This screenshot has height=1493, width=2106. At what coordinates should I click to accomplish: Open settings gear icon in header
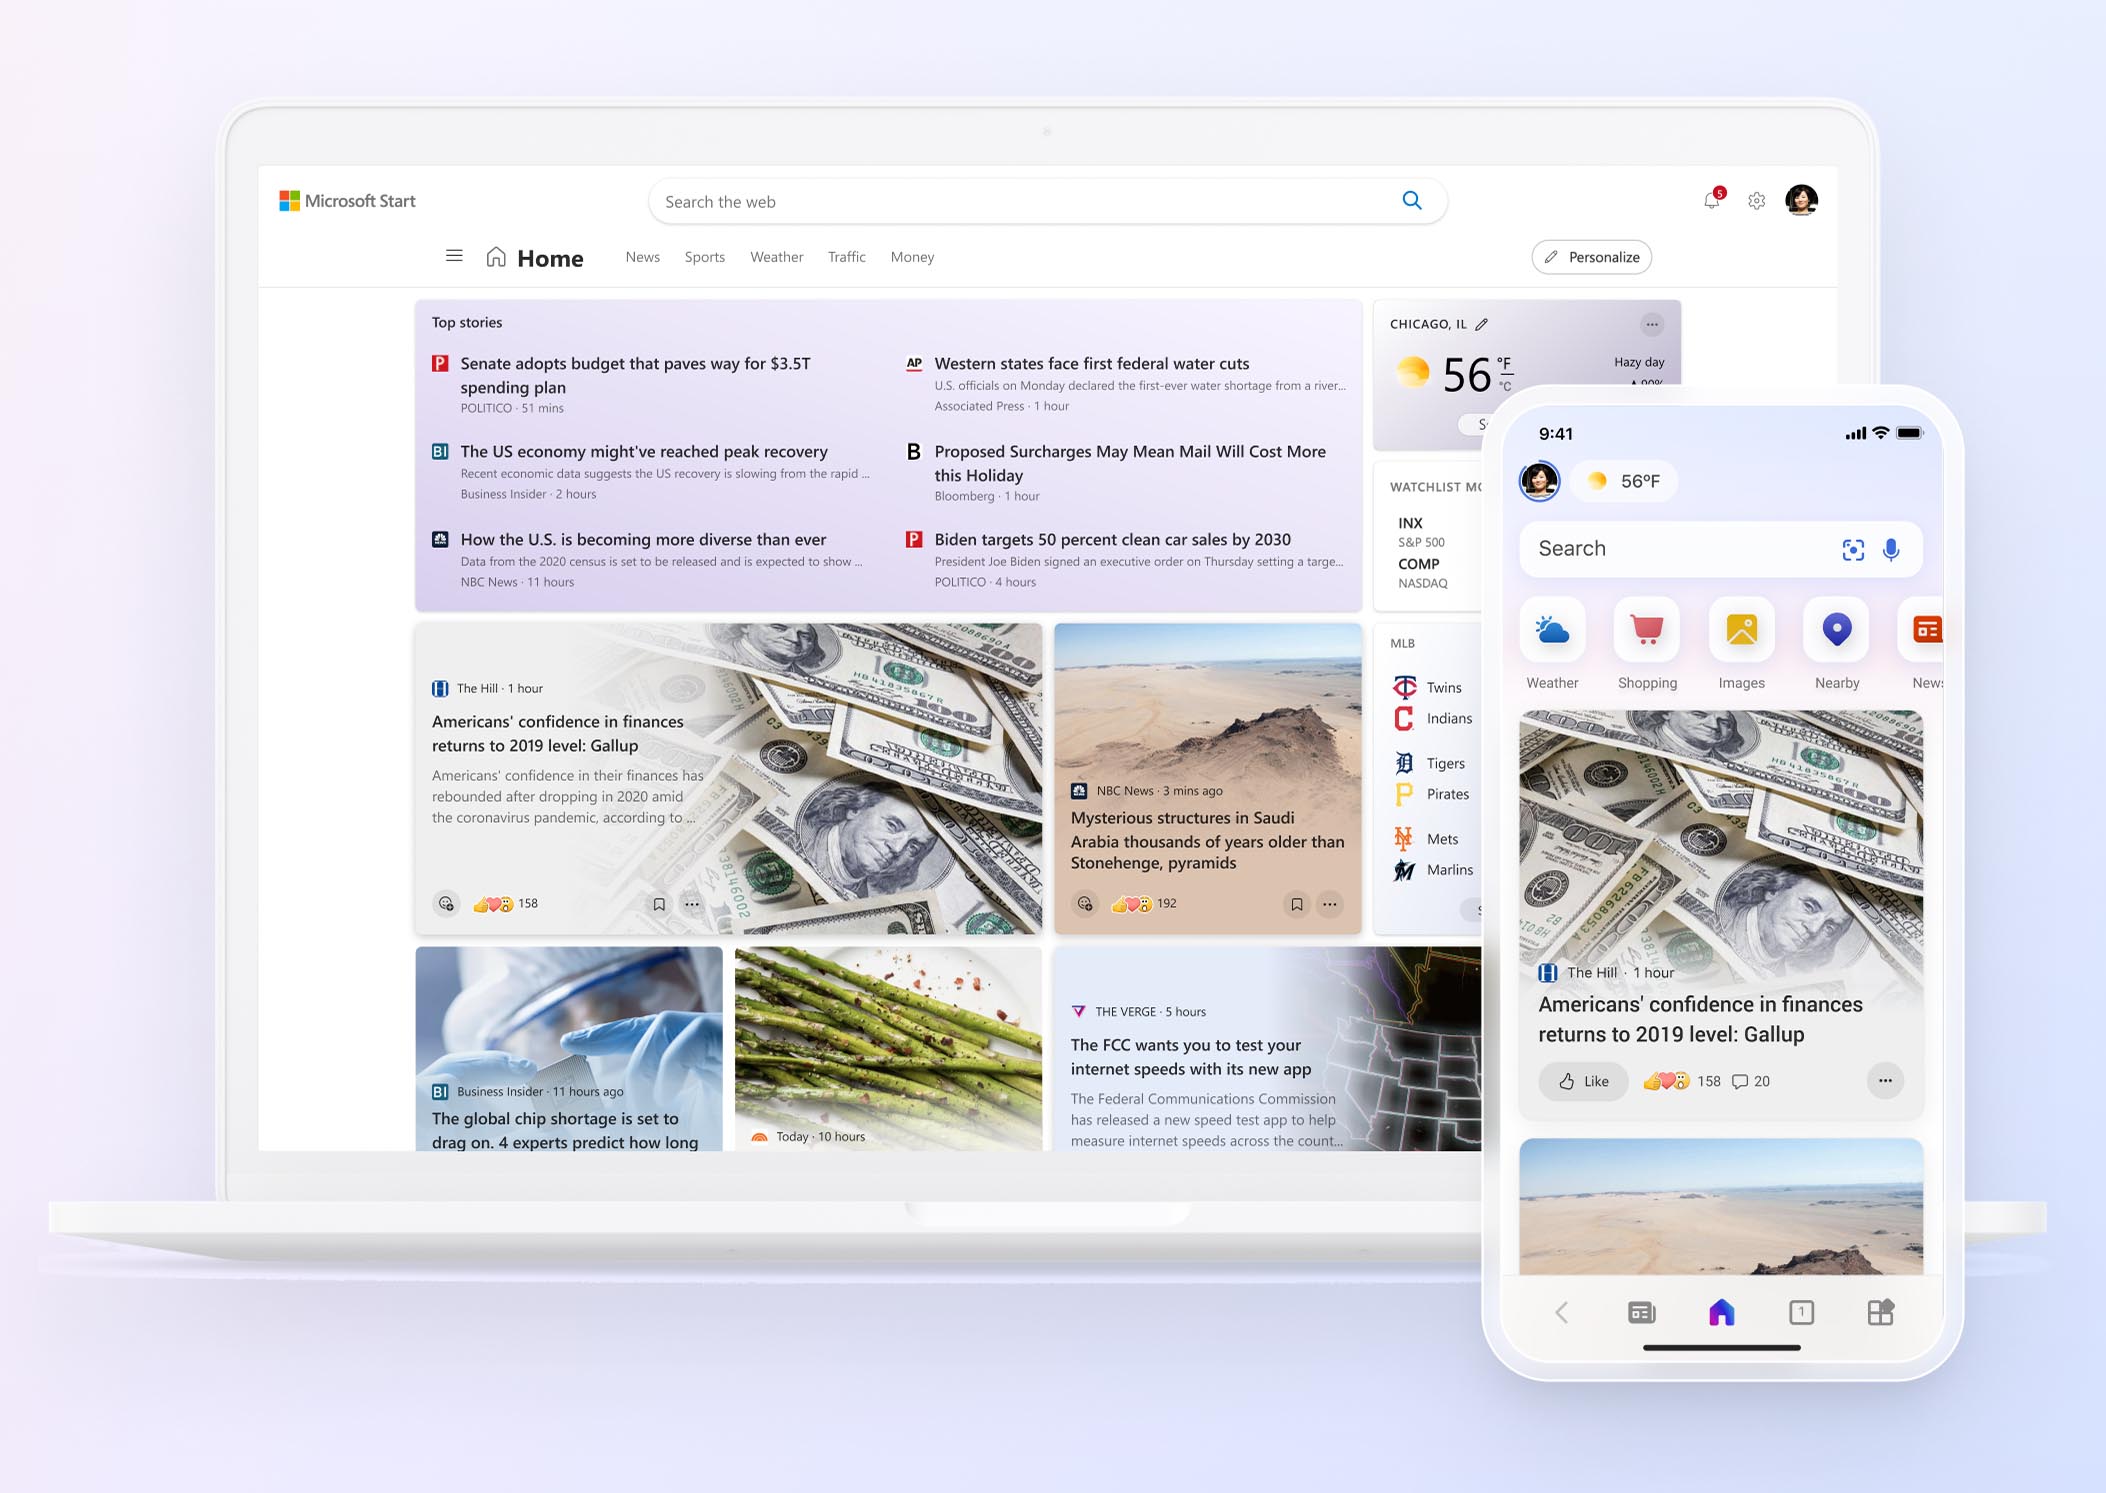tap(1757, 201)
